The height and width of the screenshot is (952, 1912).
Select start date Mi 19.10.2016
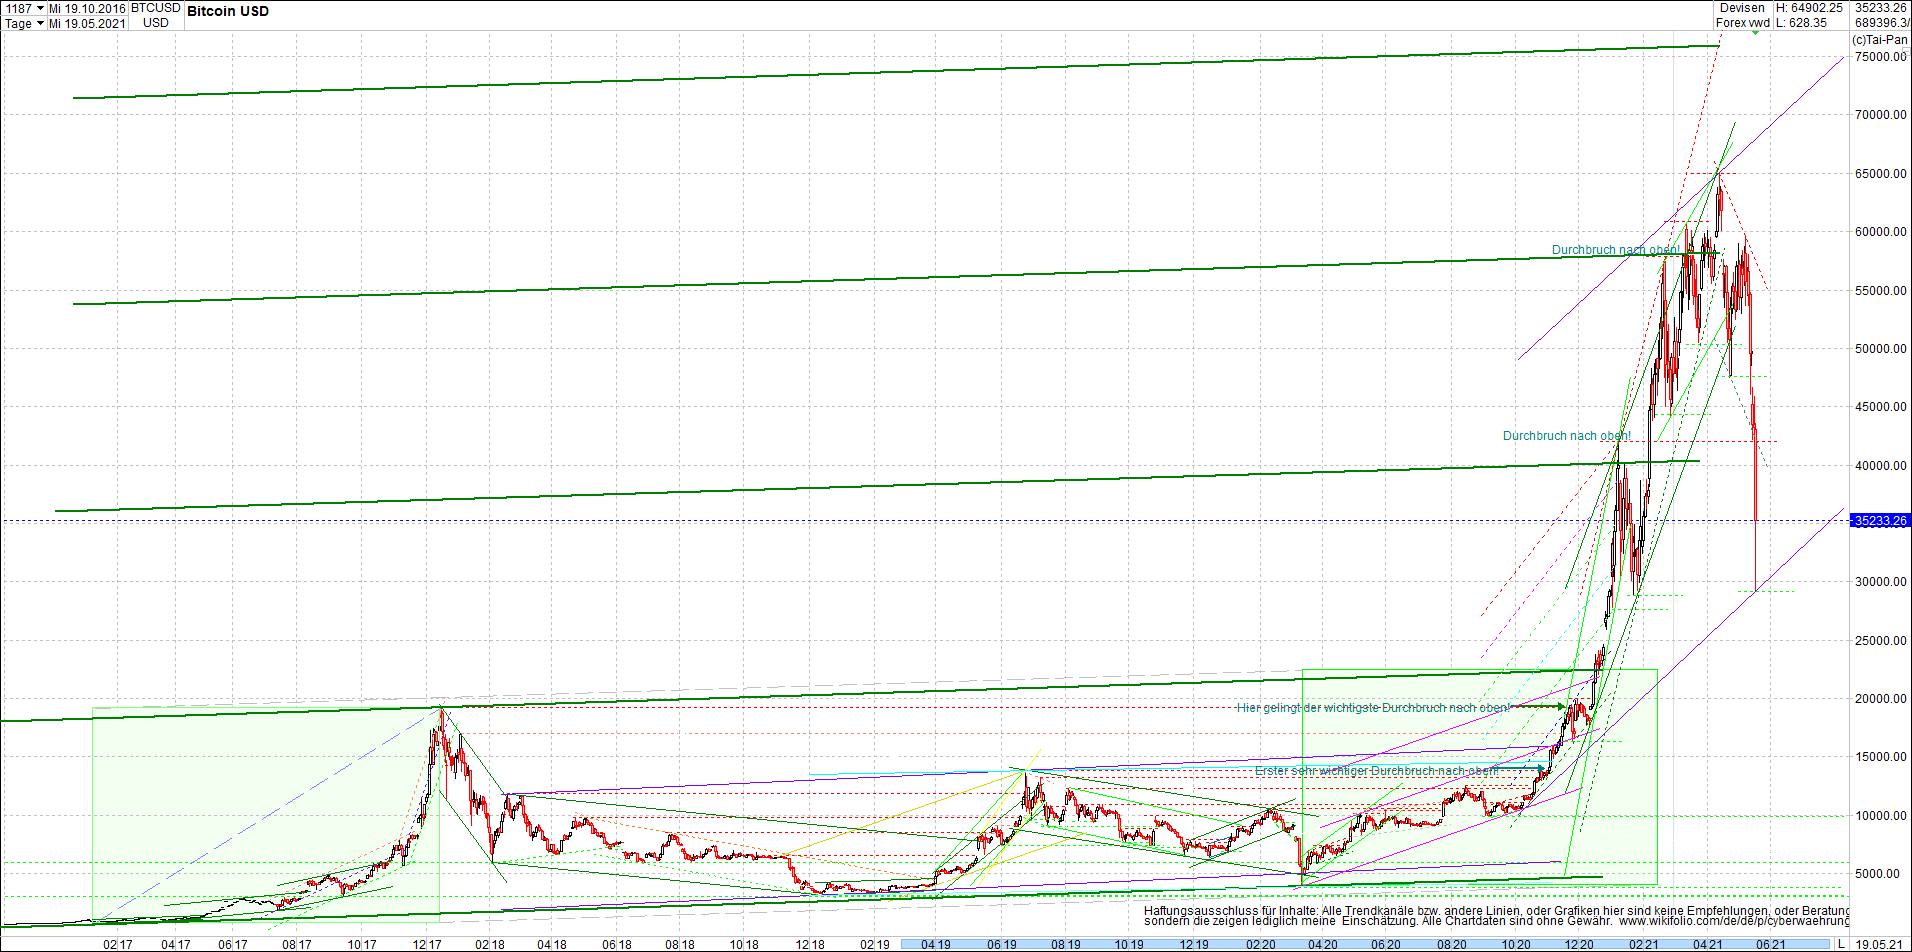coord(87,8)
